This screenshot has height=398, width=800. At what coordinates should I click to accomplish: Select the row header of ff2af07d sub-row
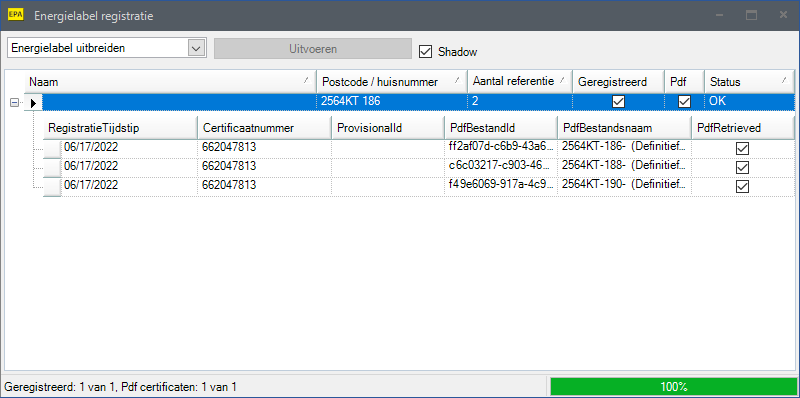(x=52, y=149)
